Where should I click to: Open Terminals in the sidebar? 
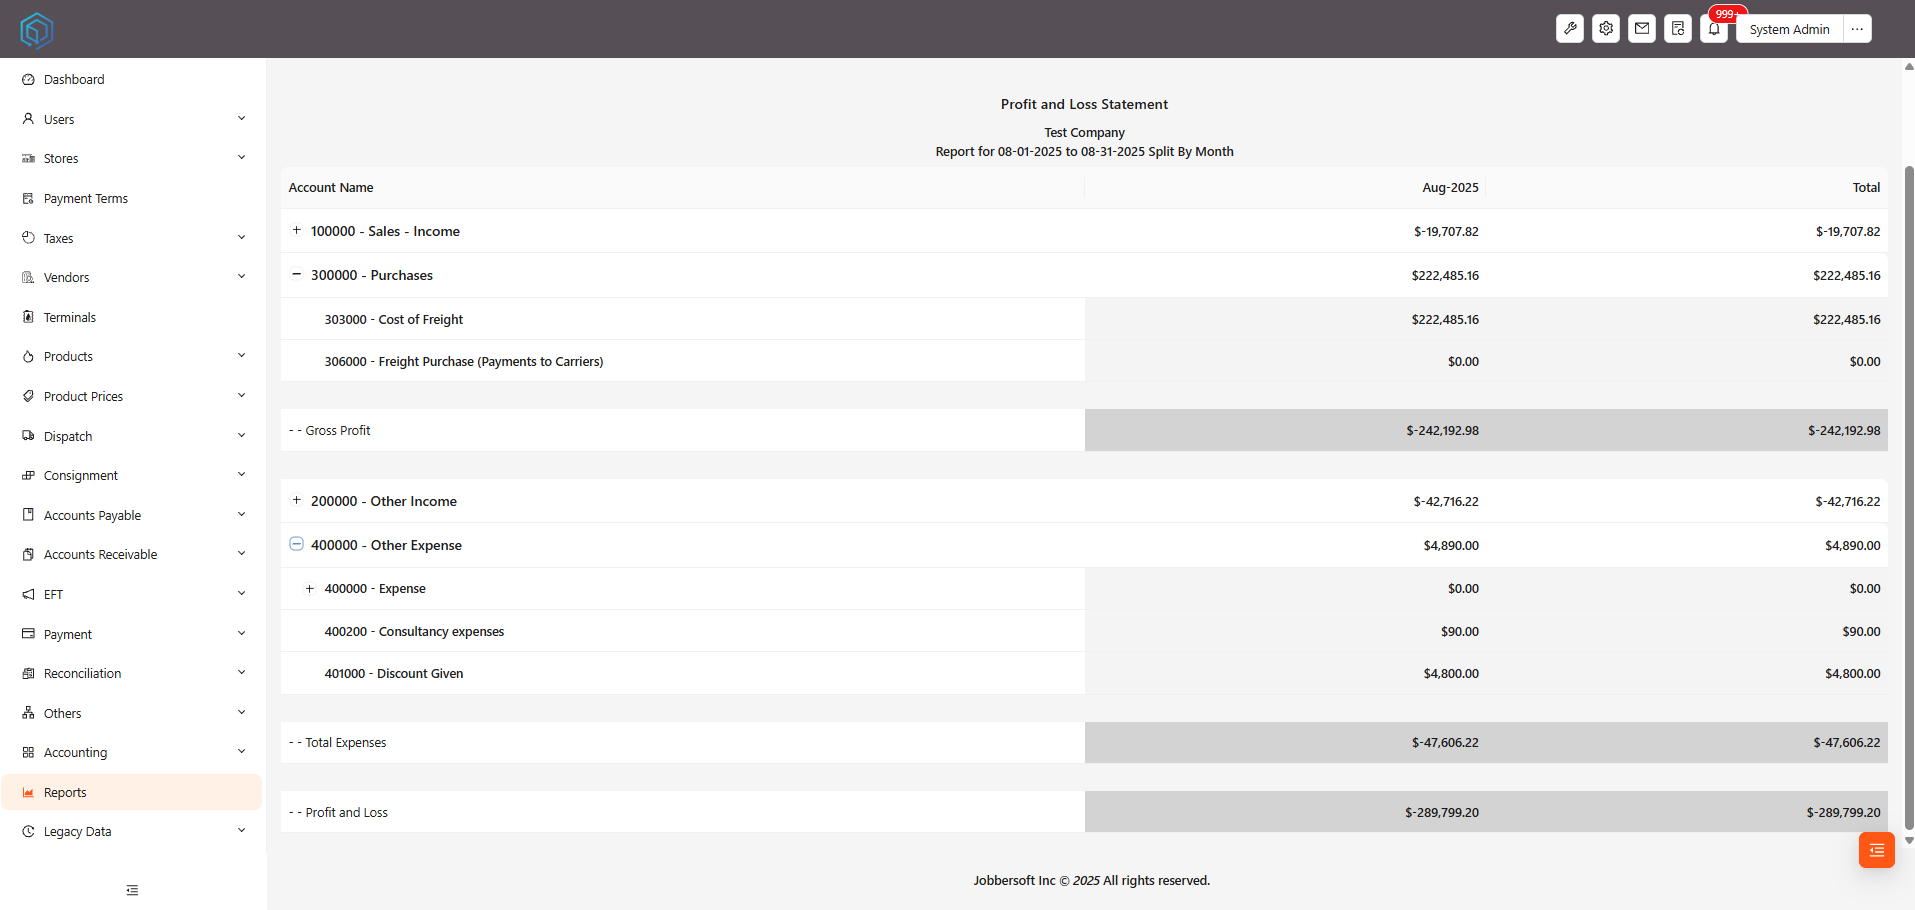132,317
